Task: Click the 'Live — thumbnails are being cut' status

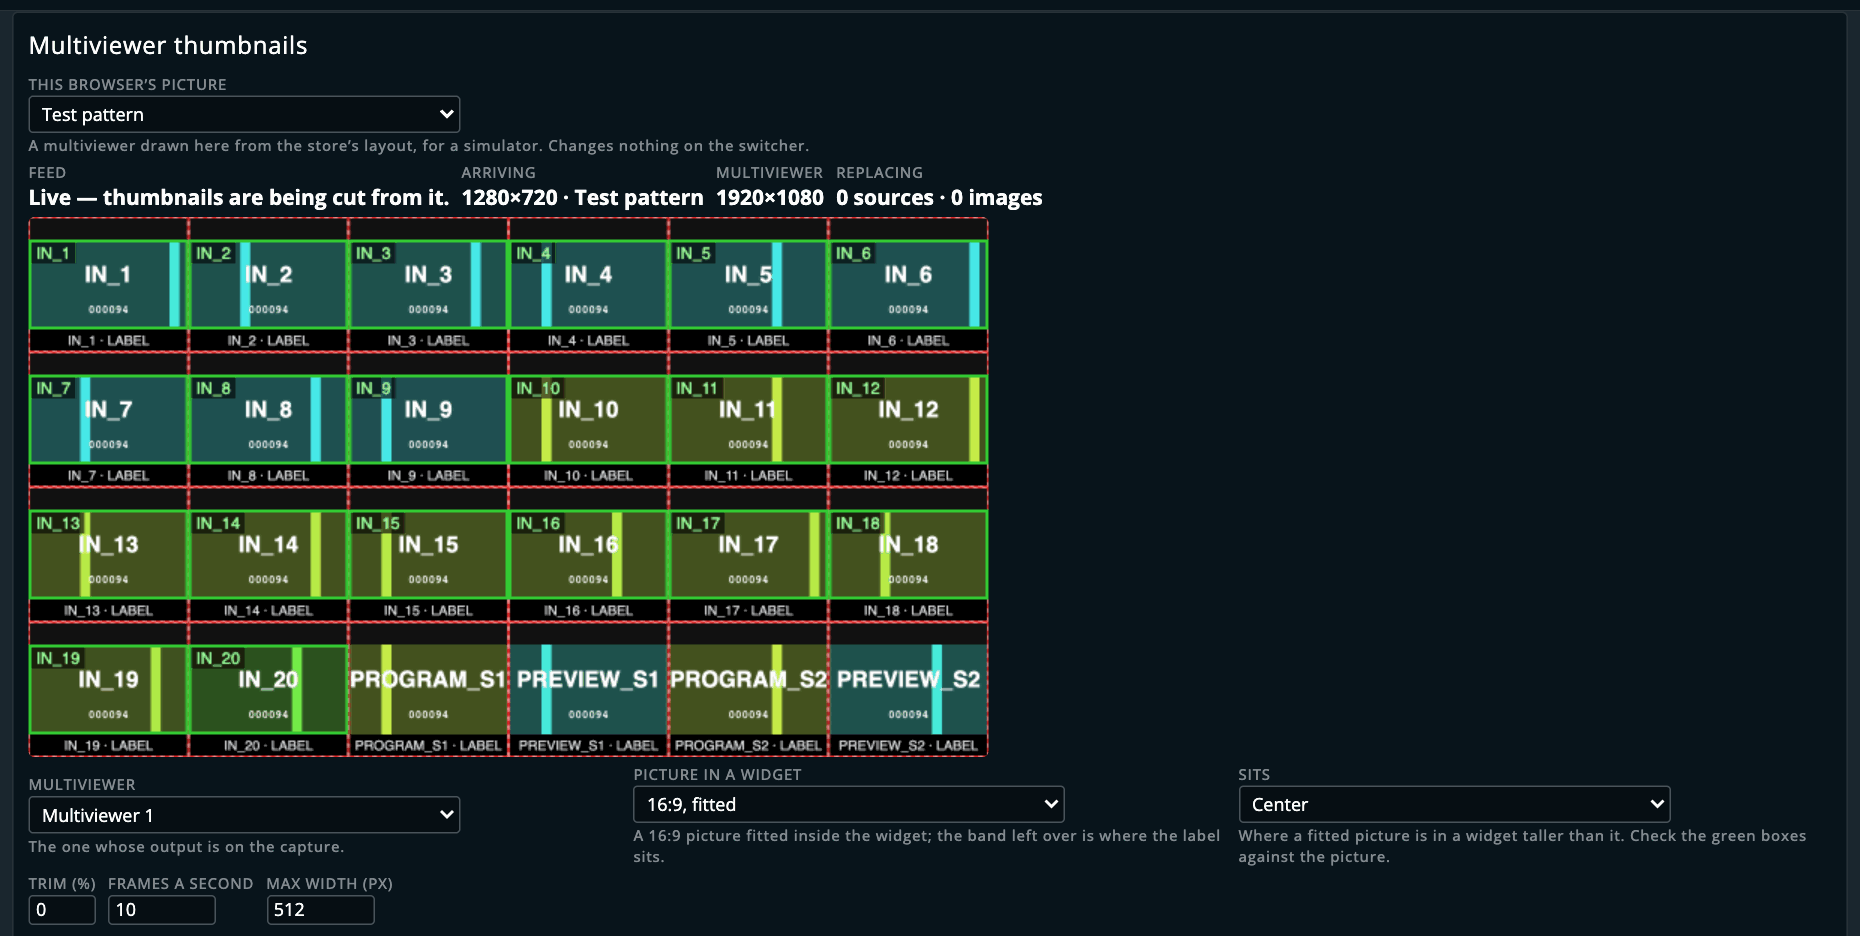Action: tap(239, 198)
